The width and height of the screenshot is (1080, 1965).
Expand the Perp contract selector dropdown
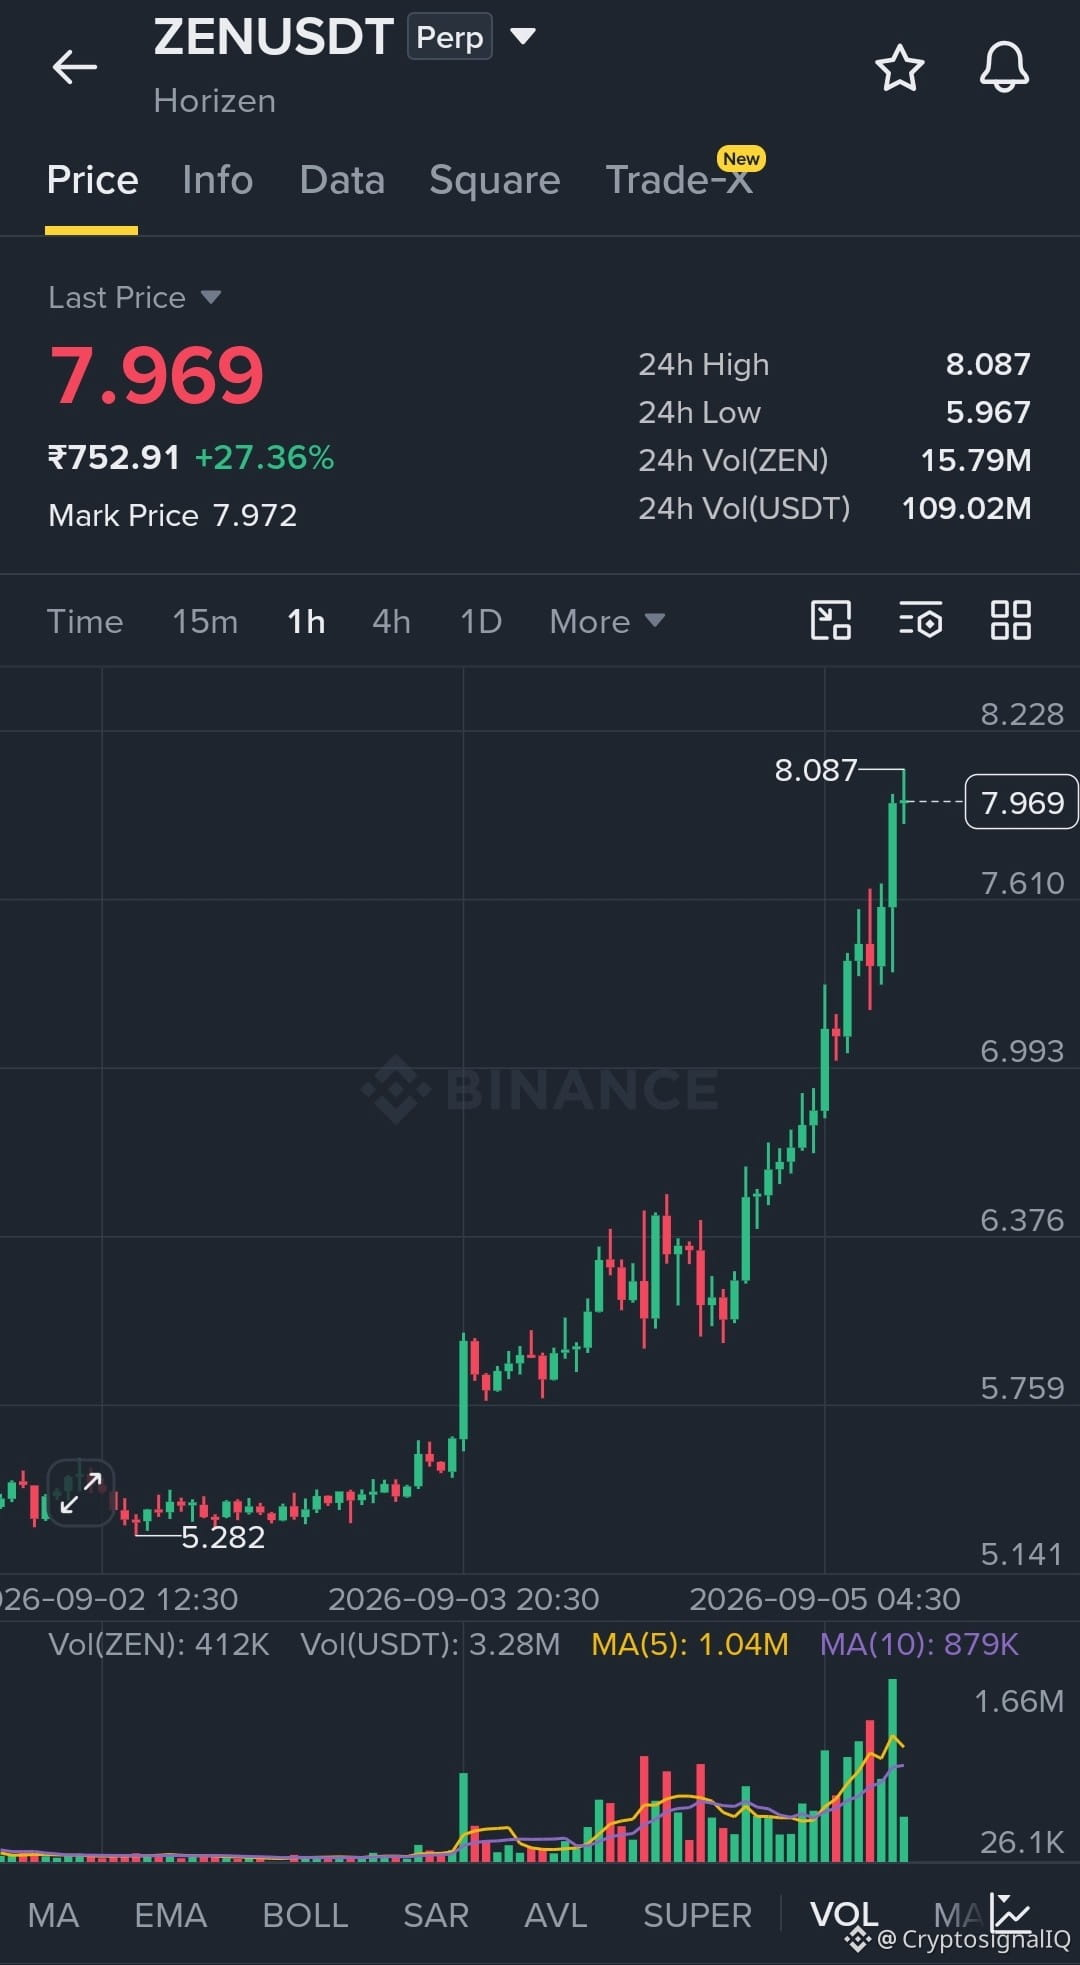click(x=523, y=37)
